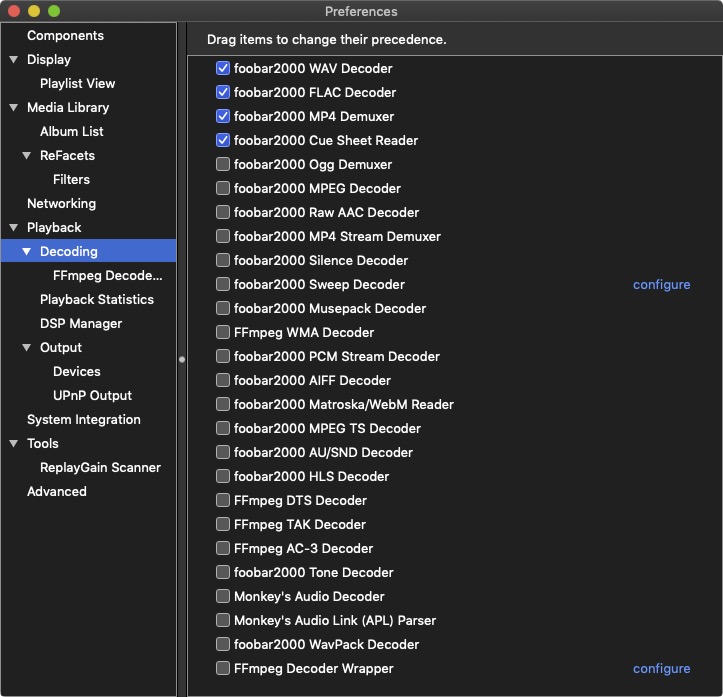Image resolution: width=723 pixels, height=697 pixels.
Task: Click the green zoom window button
Action: point(54,11)
